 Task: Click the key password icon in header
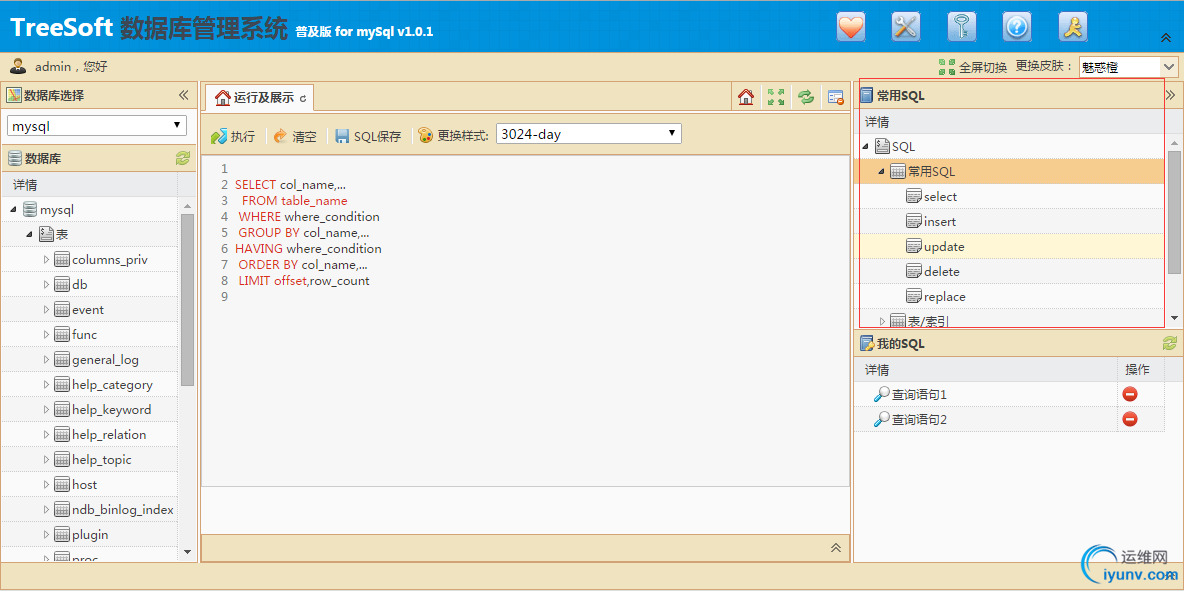[x=961, y=27]
